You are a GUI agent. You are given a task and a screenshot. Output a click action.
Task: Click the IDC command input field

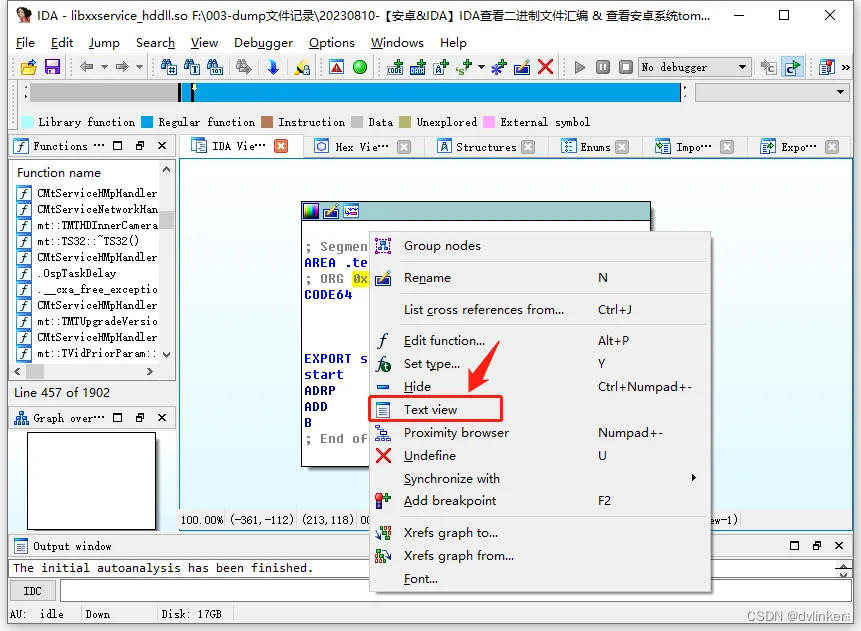[x=456, y=591]
